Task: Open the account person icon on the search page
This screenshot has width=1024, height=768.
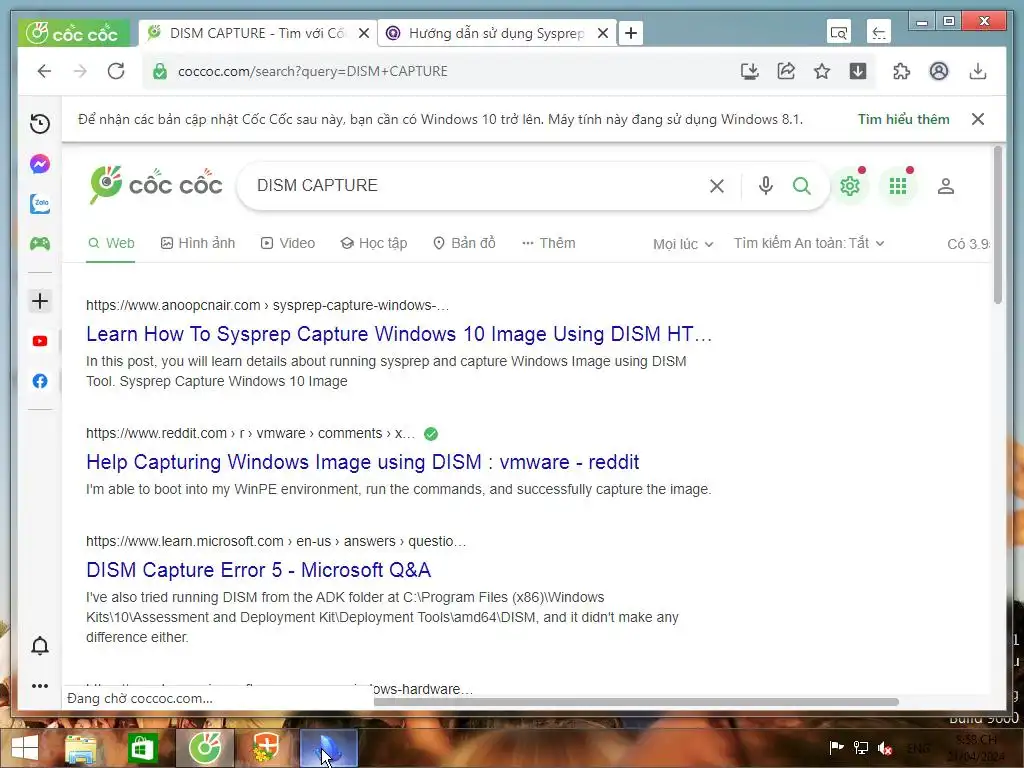Action: pos(946,186)
